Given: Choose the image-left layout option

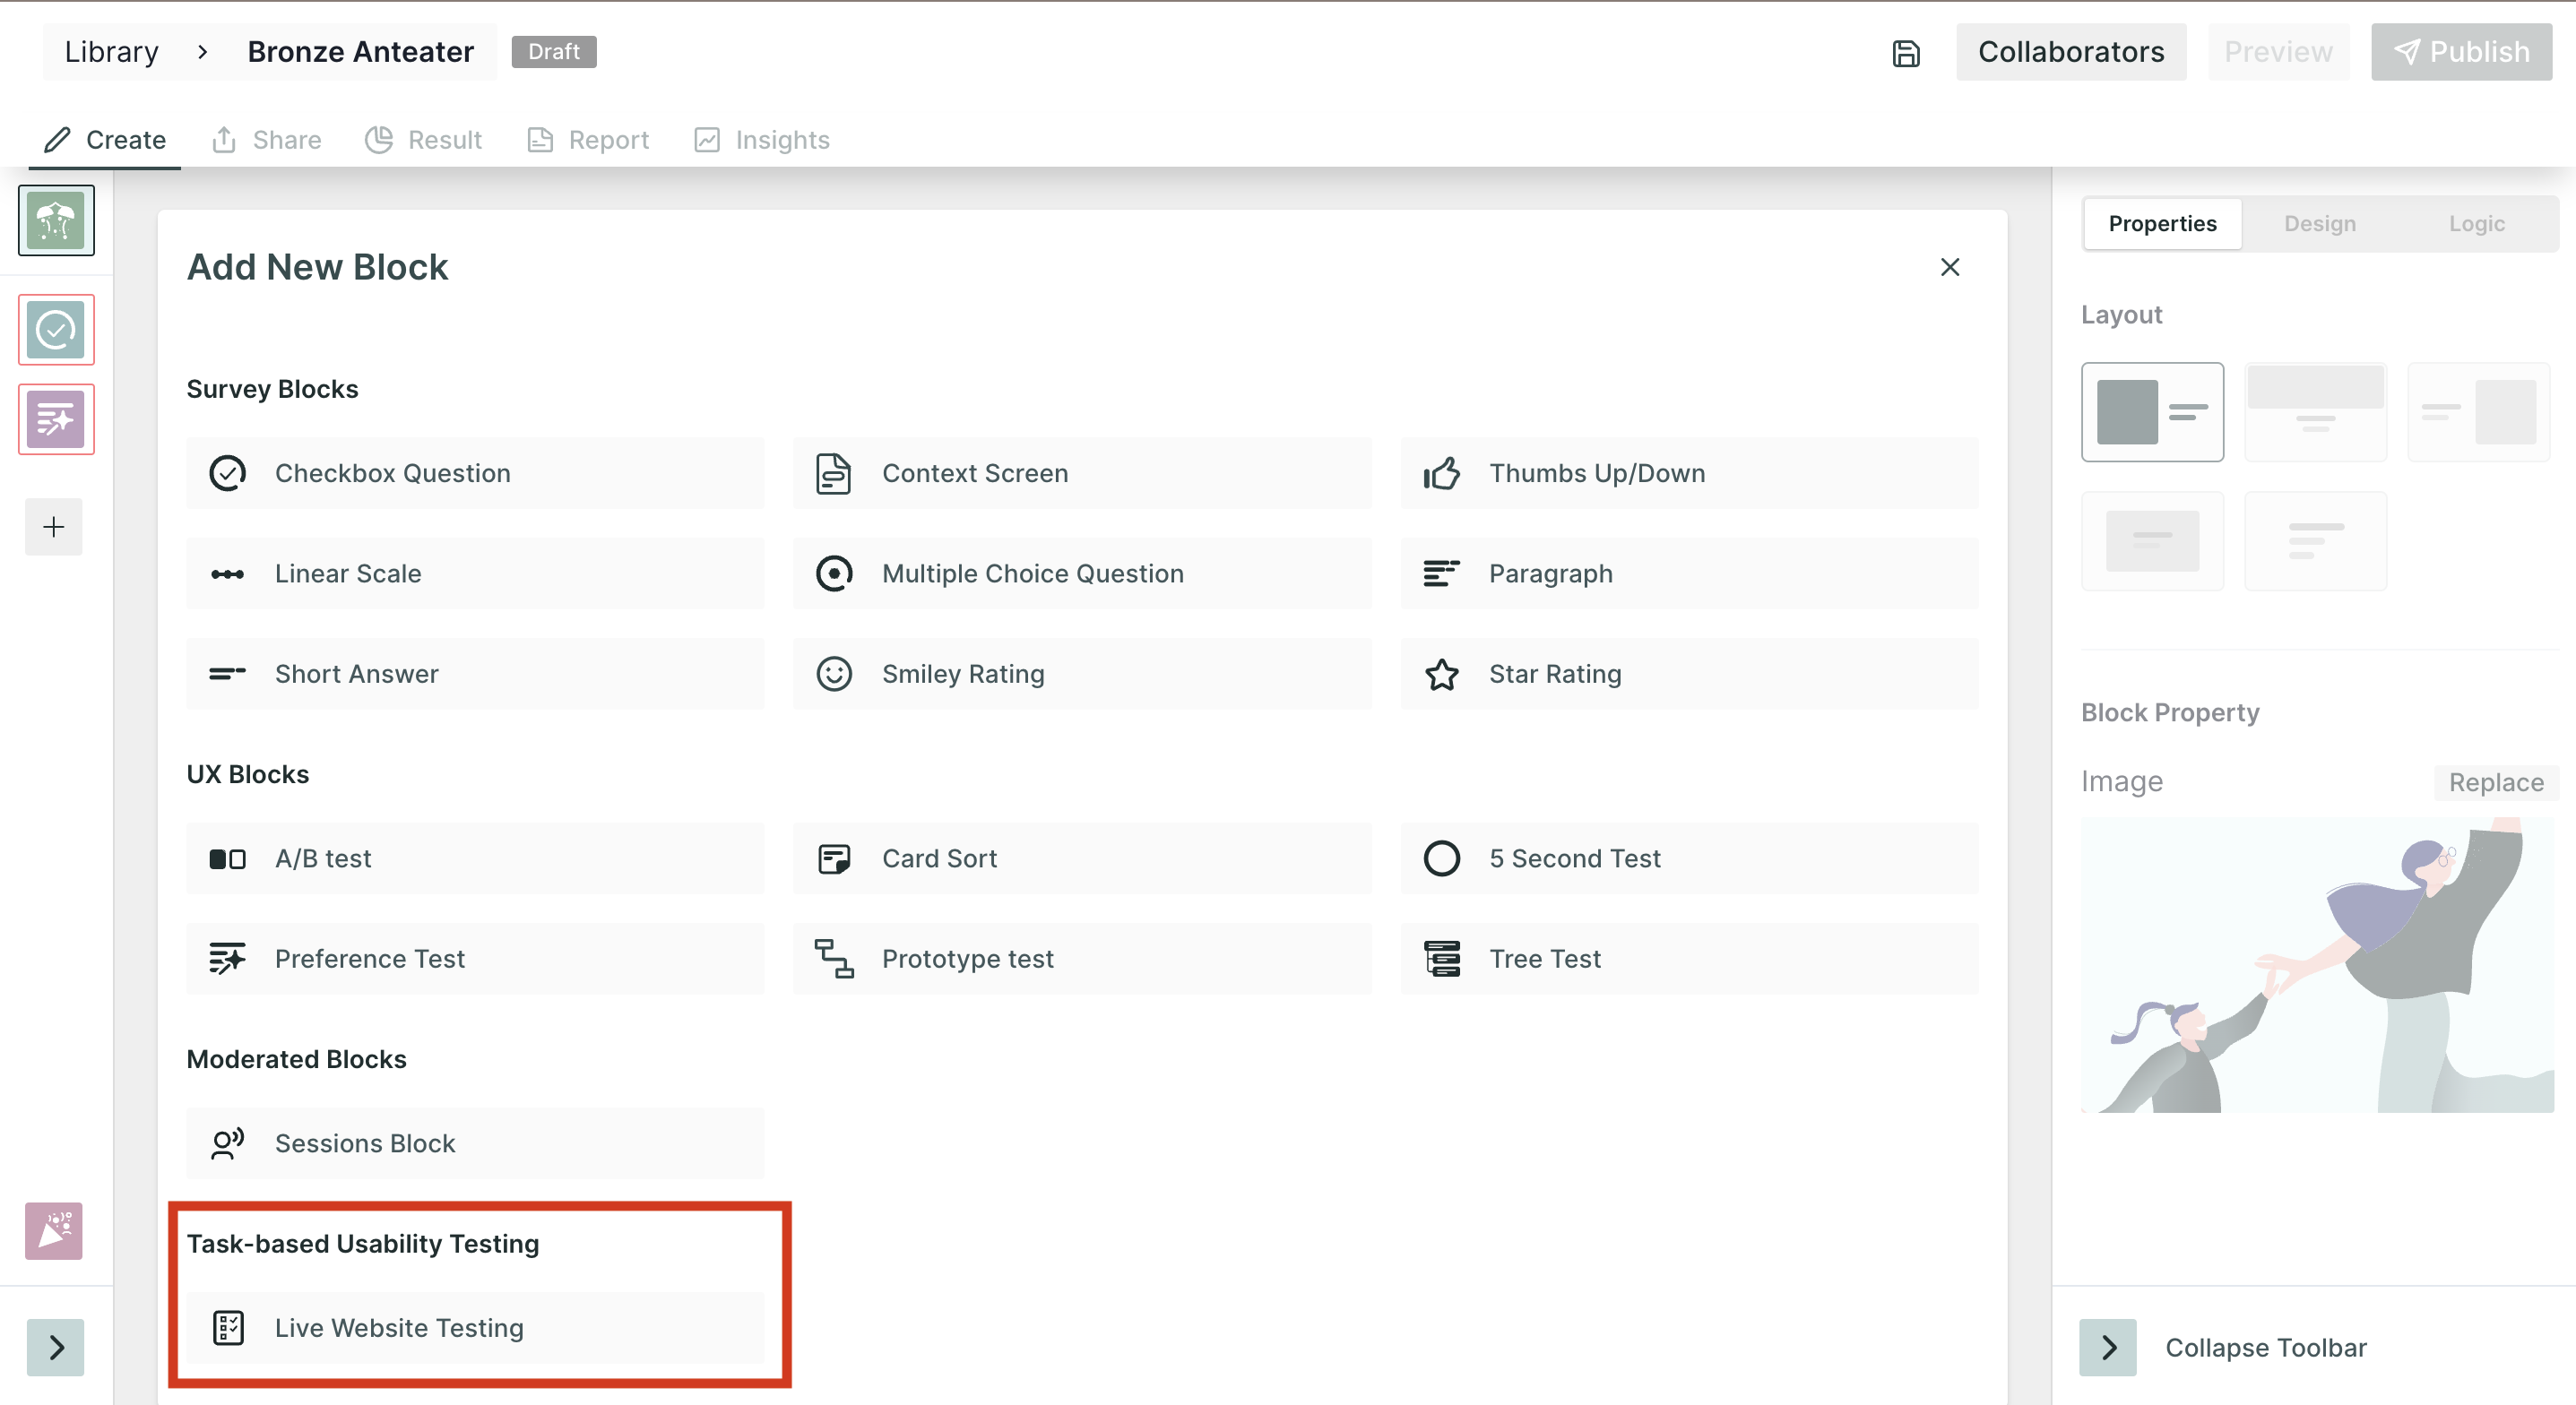Looking at the screenshot, I should [x=2152, y=412].
